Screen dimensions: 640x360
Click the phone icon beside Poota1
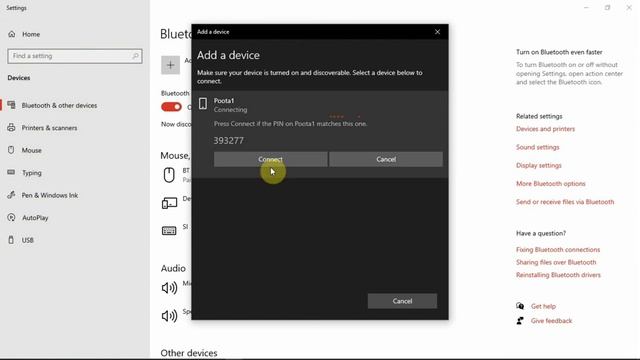coord(203,104)
